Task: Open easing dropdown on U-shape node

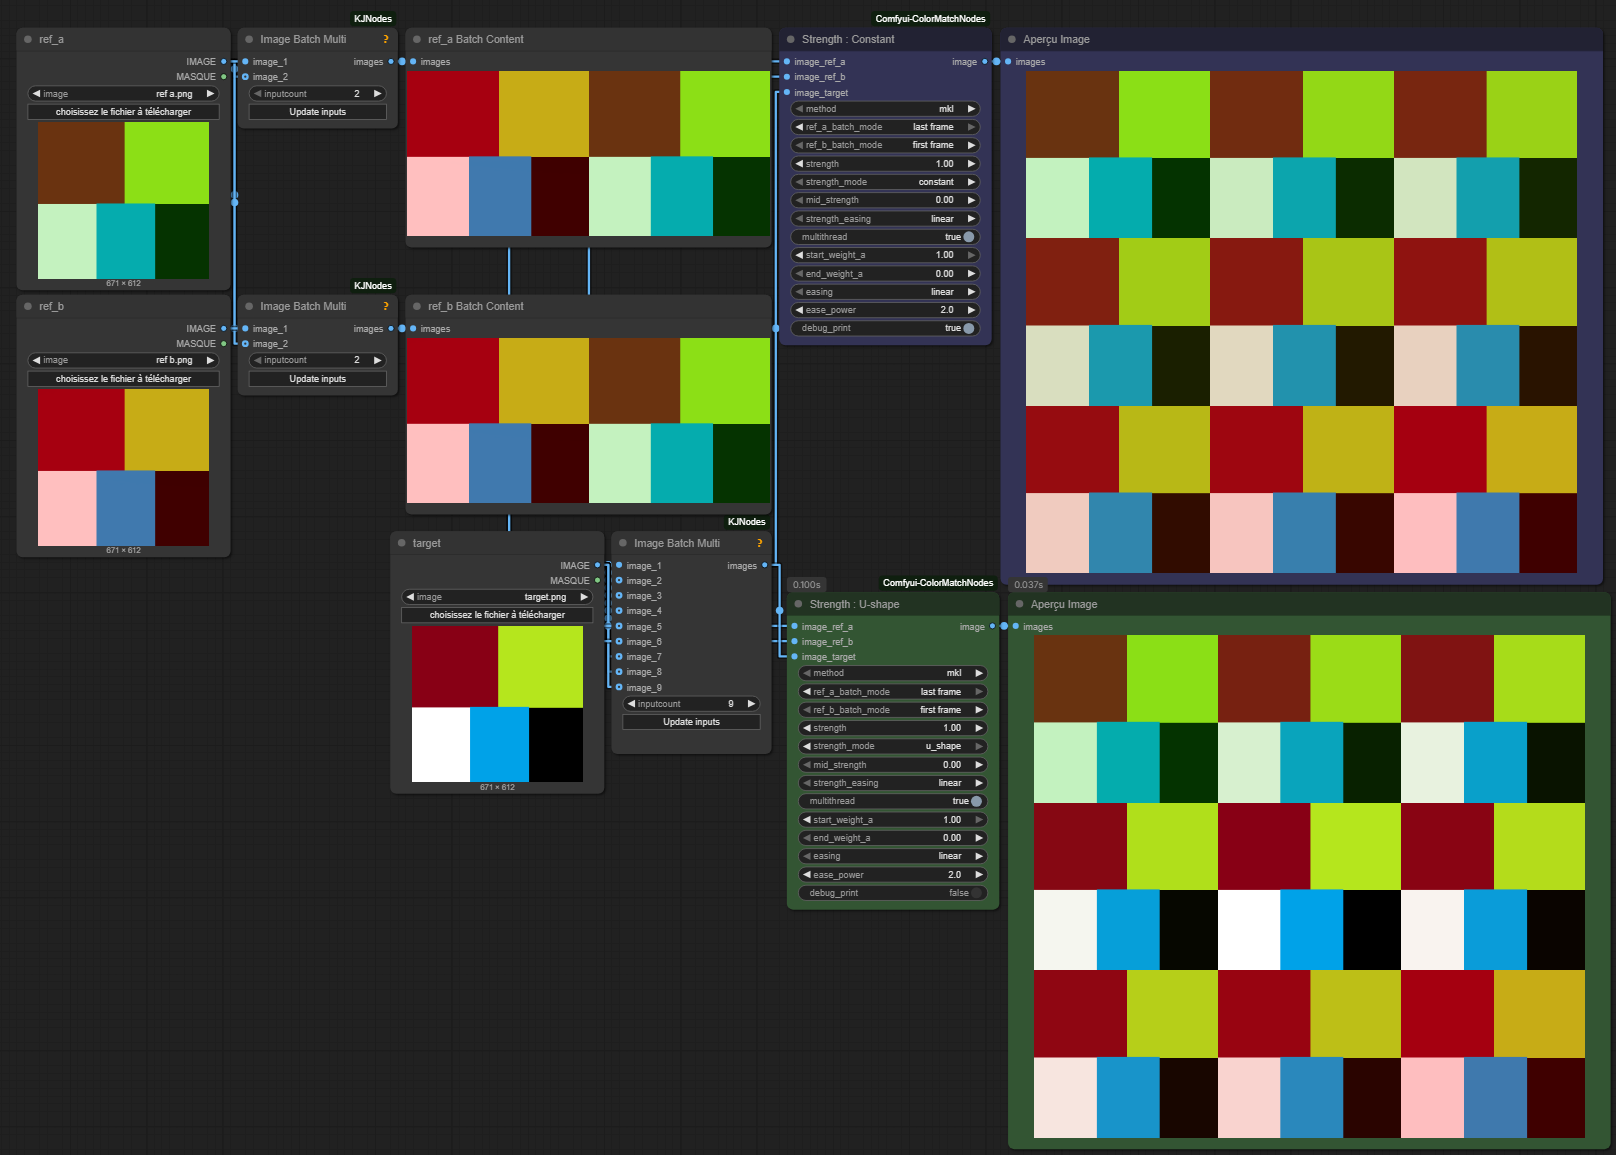Action: coord(892,856)
